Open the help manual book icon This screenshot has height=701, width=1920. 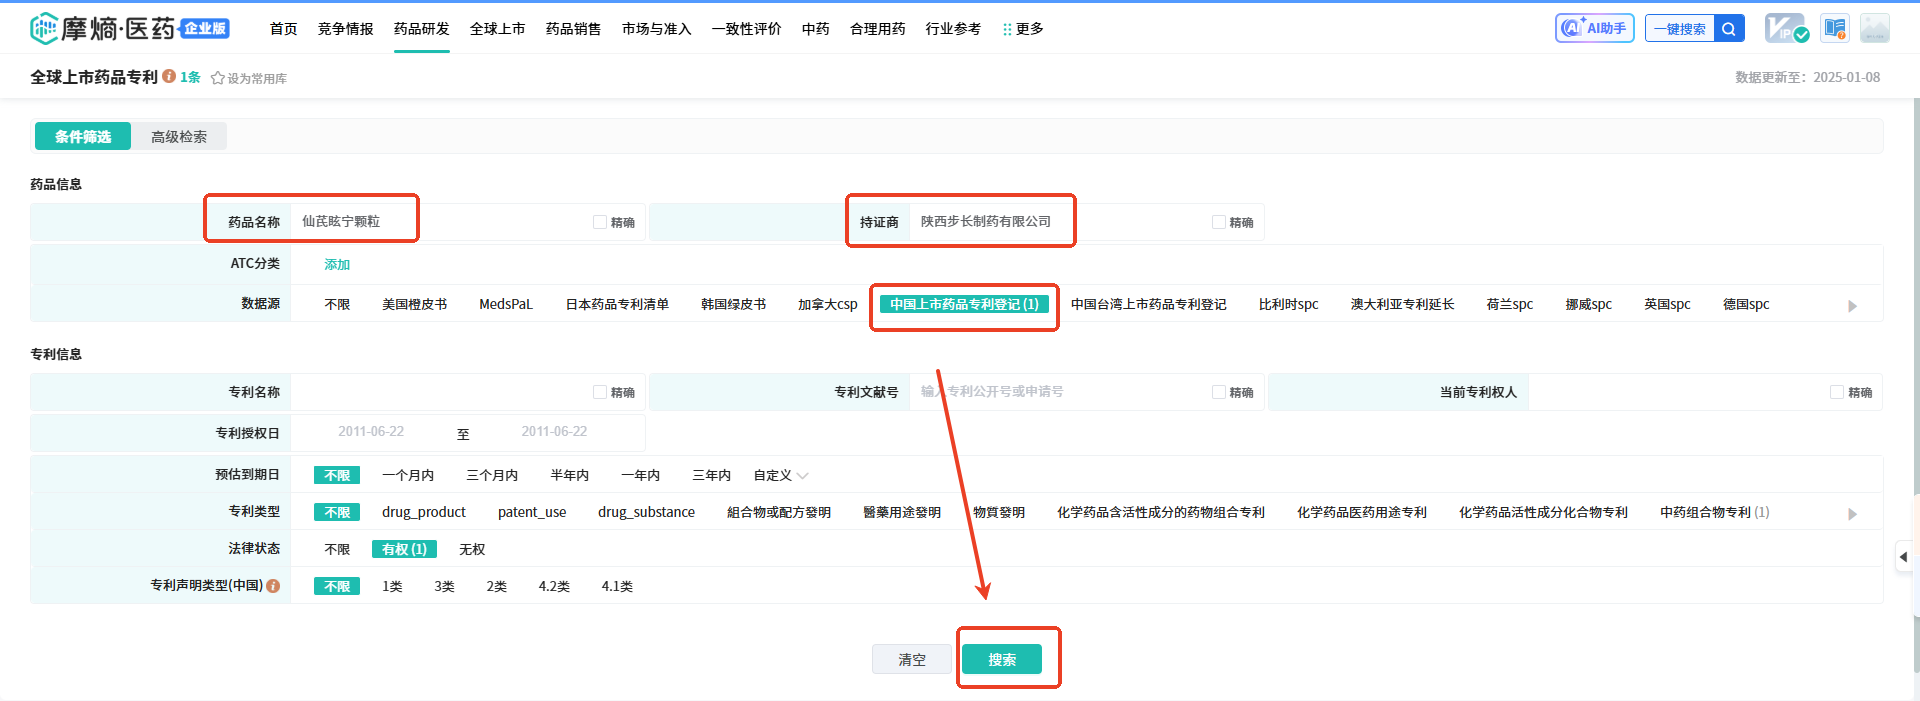pos(1835,28)
